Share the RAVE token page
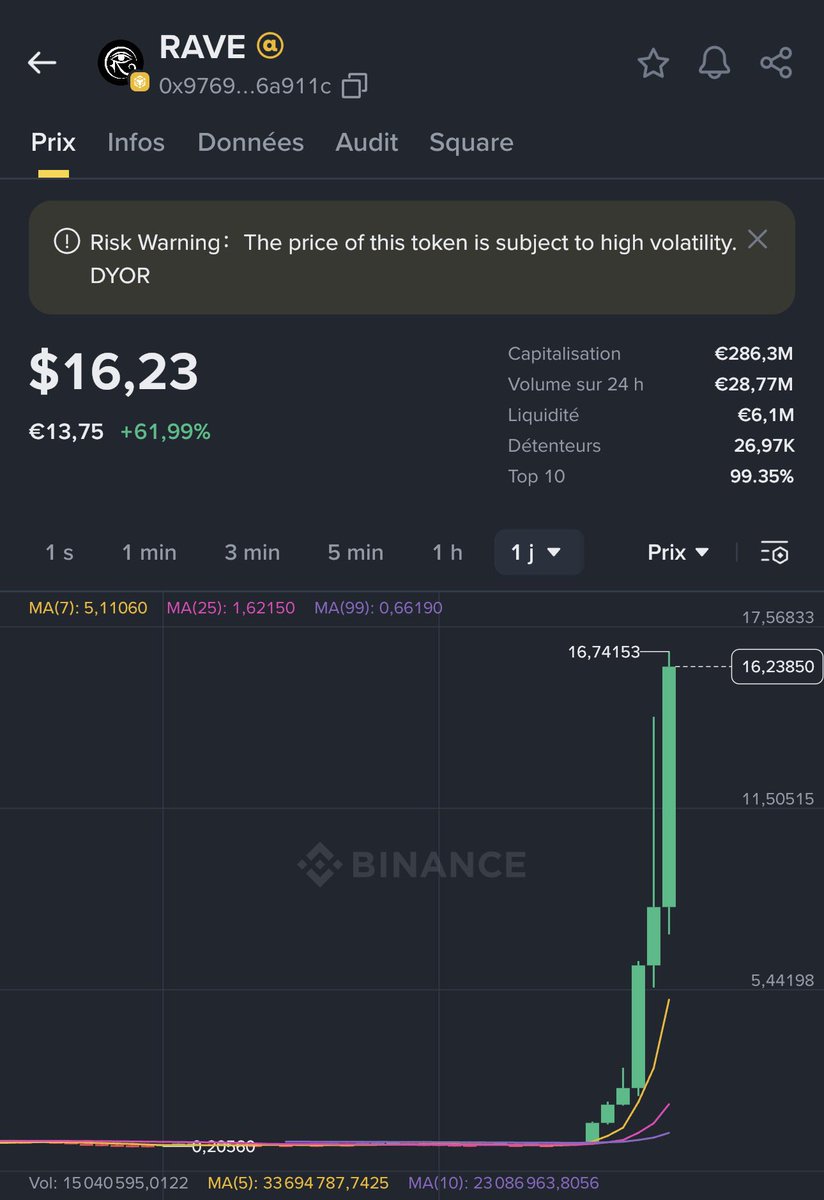Screen dimensions: 824x1200 [776, 63]
